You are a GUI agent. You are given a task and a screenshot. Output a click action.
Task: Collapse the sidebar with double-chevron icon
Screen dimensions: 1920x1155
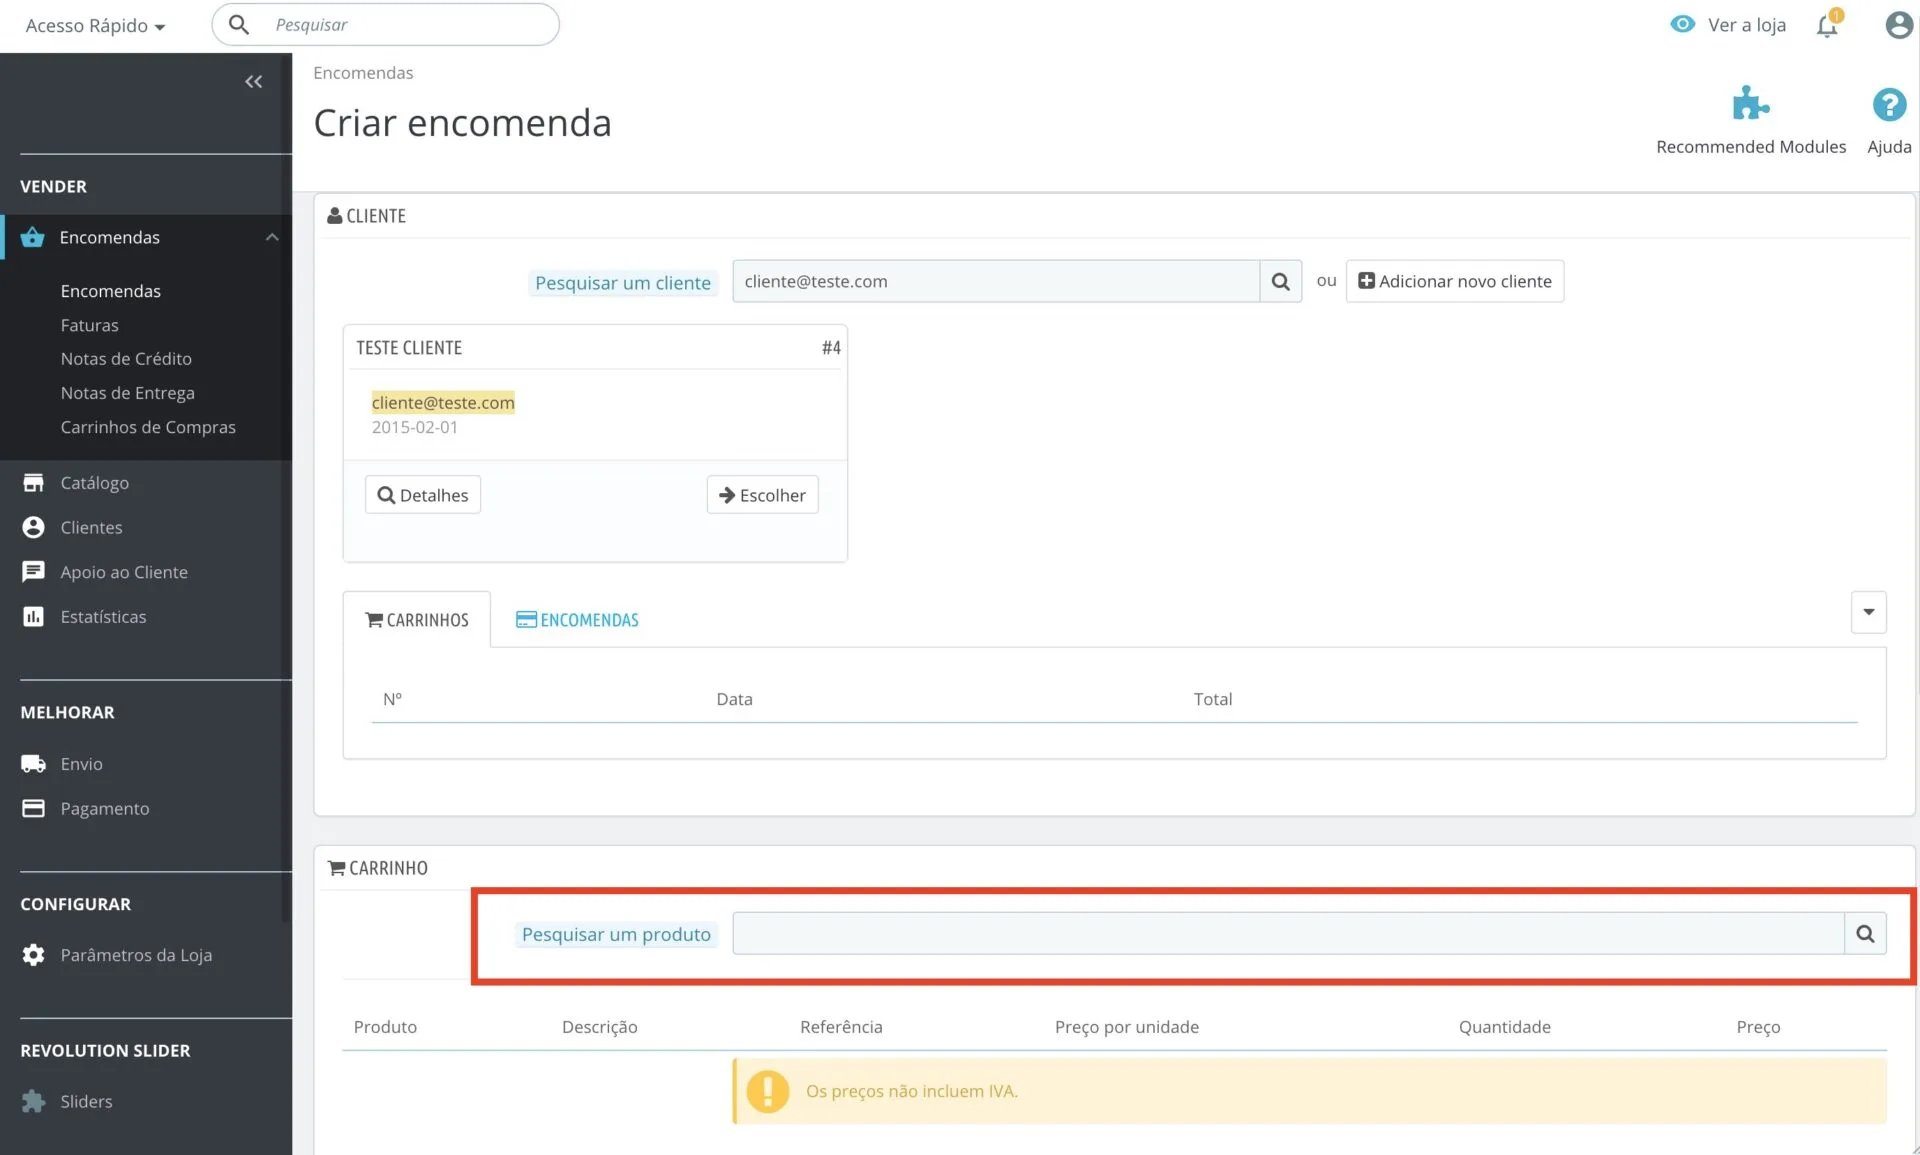(x=254, y=82)
